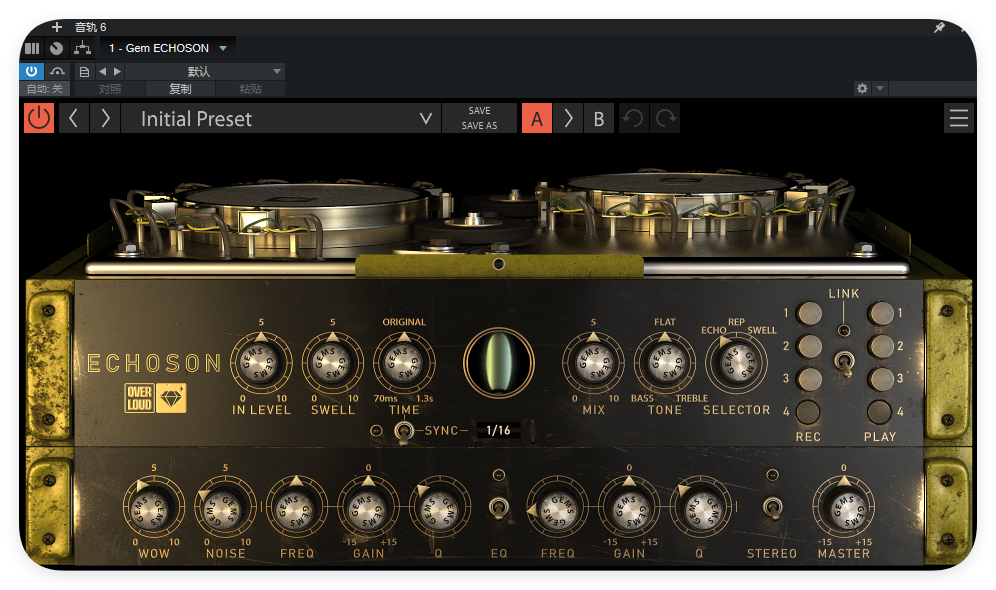Click the 自动: 关 automation button
Viewport: 996px width, 590px height.
[x=44, y=89]
